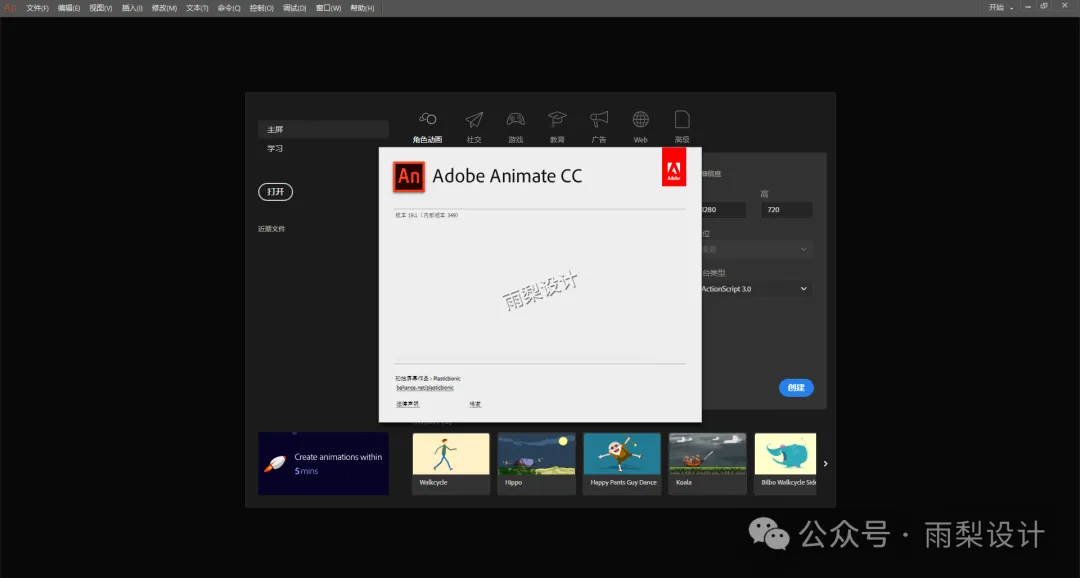Open the Hippo sample thumbnail
This screenshot has height=578, width=1080.
point(537,463)
